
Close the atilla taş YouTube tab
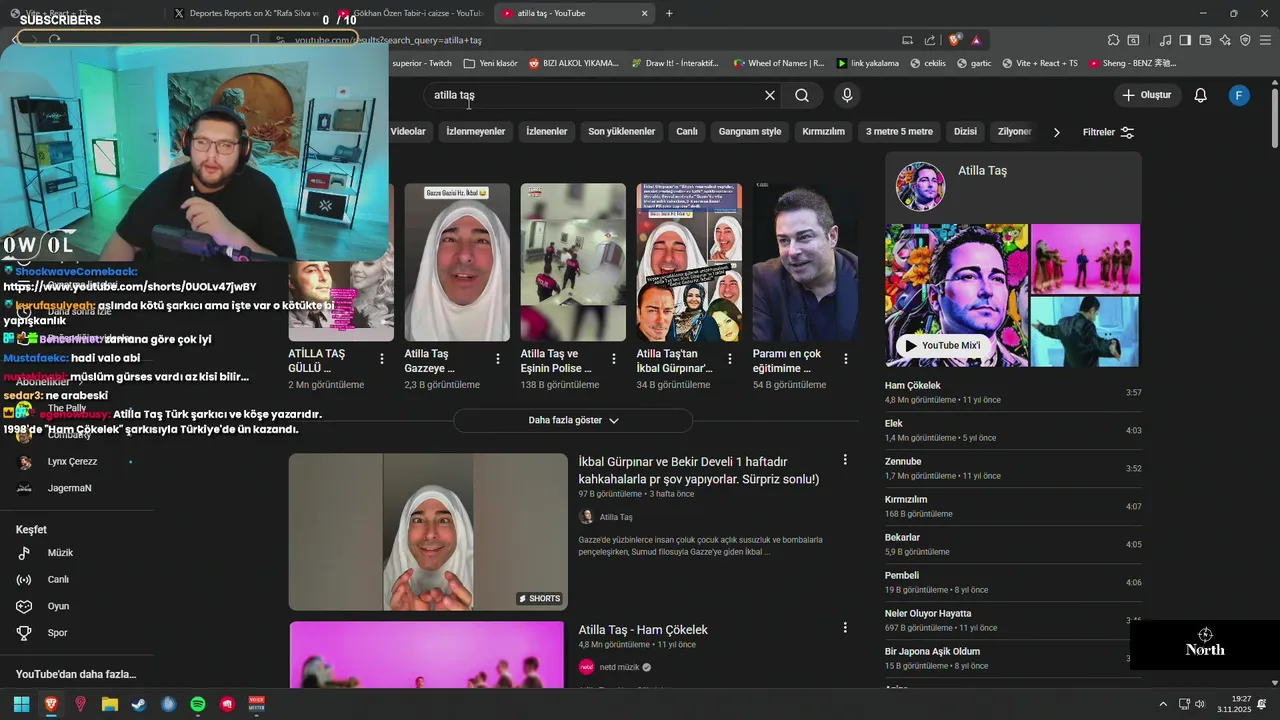pos(645,13)
